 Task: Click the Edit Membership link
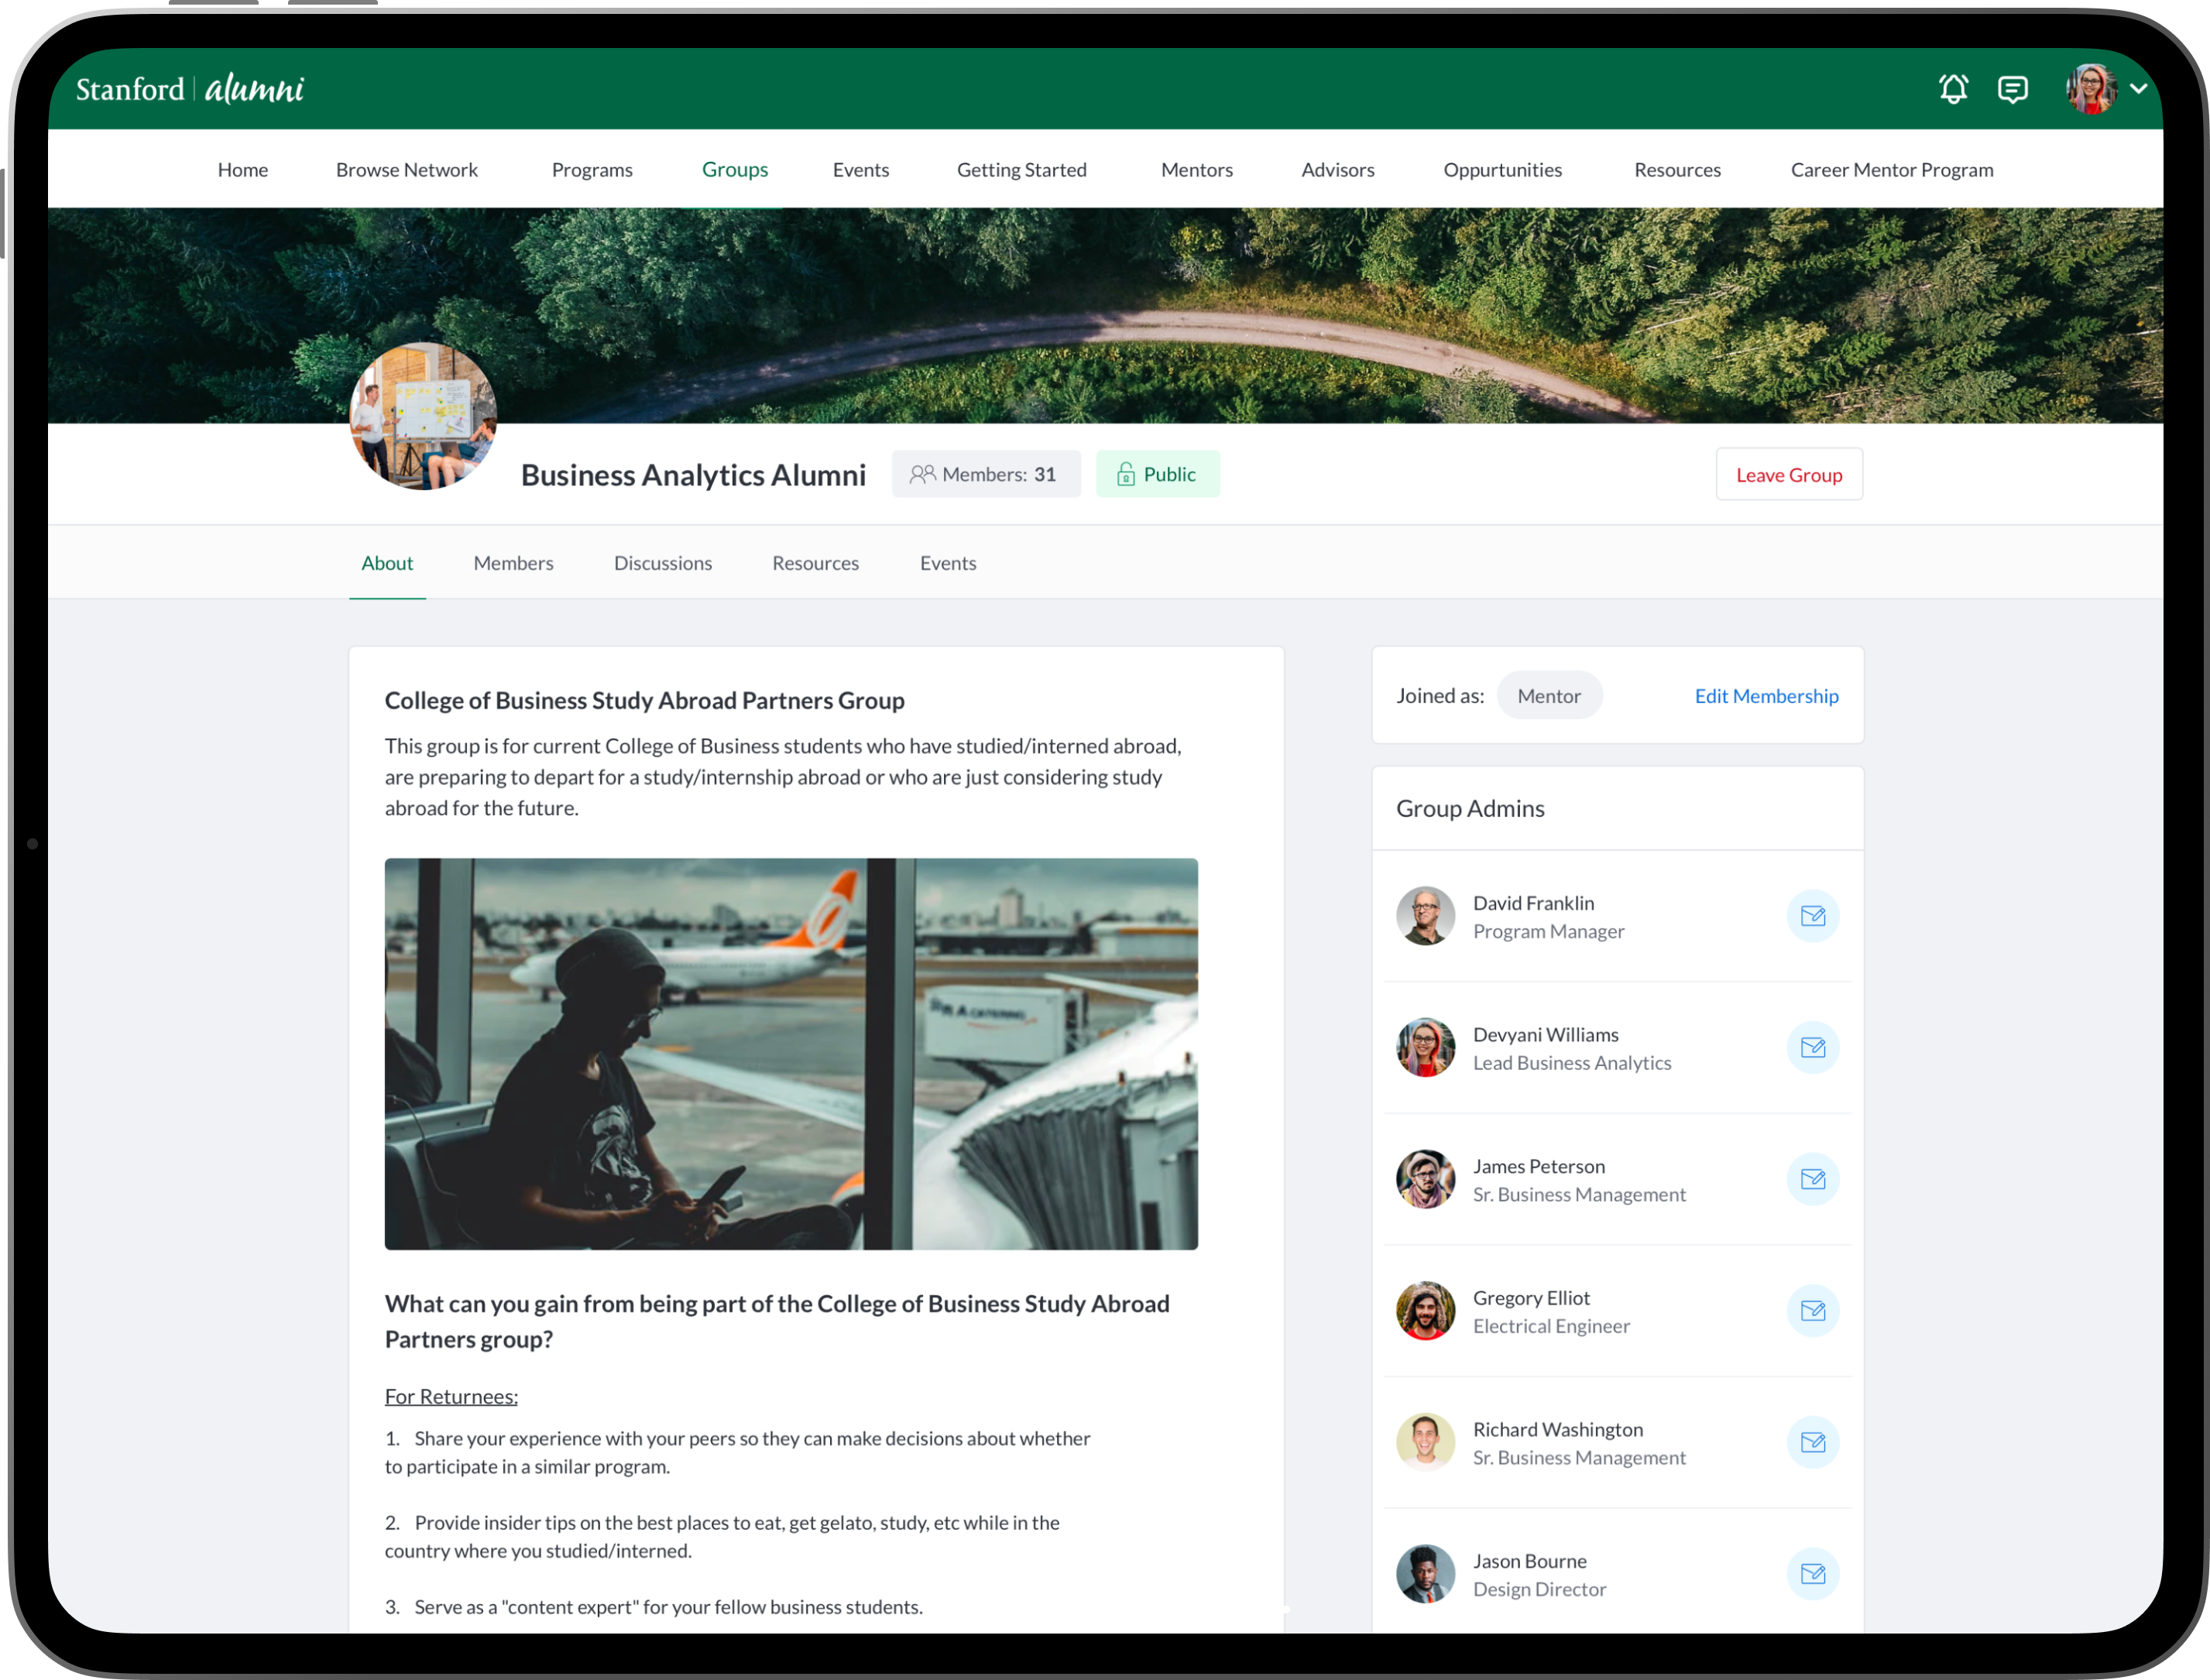[1765, 696]
